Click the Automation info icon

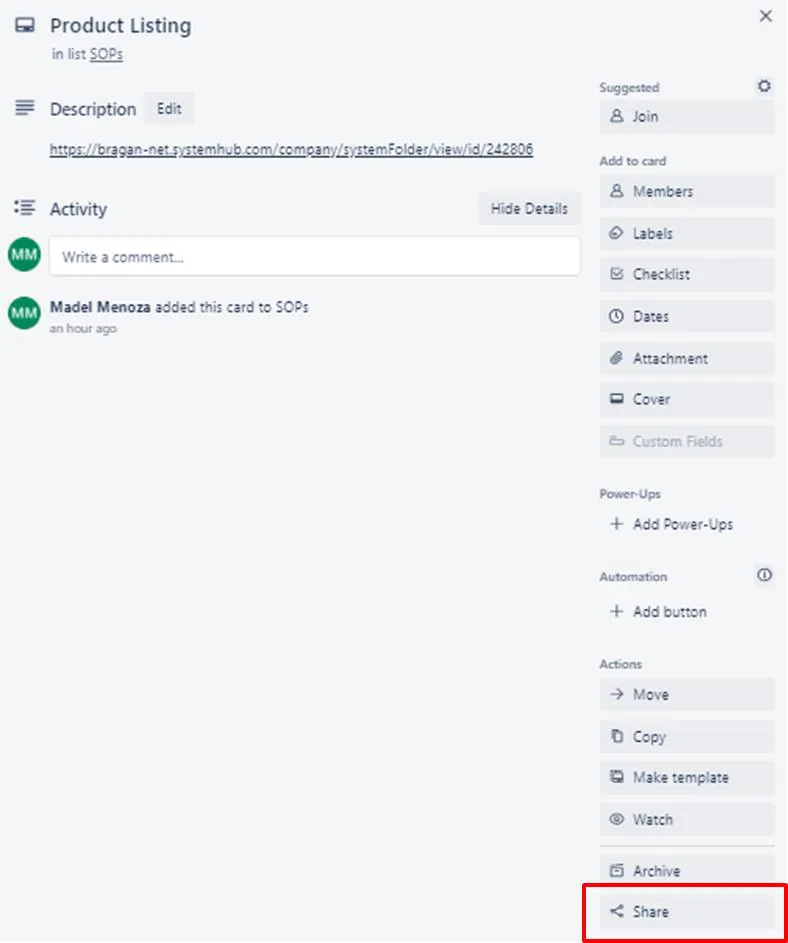(x=764, y=575)
